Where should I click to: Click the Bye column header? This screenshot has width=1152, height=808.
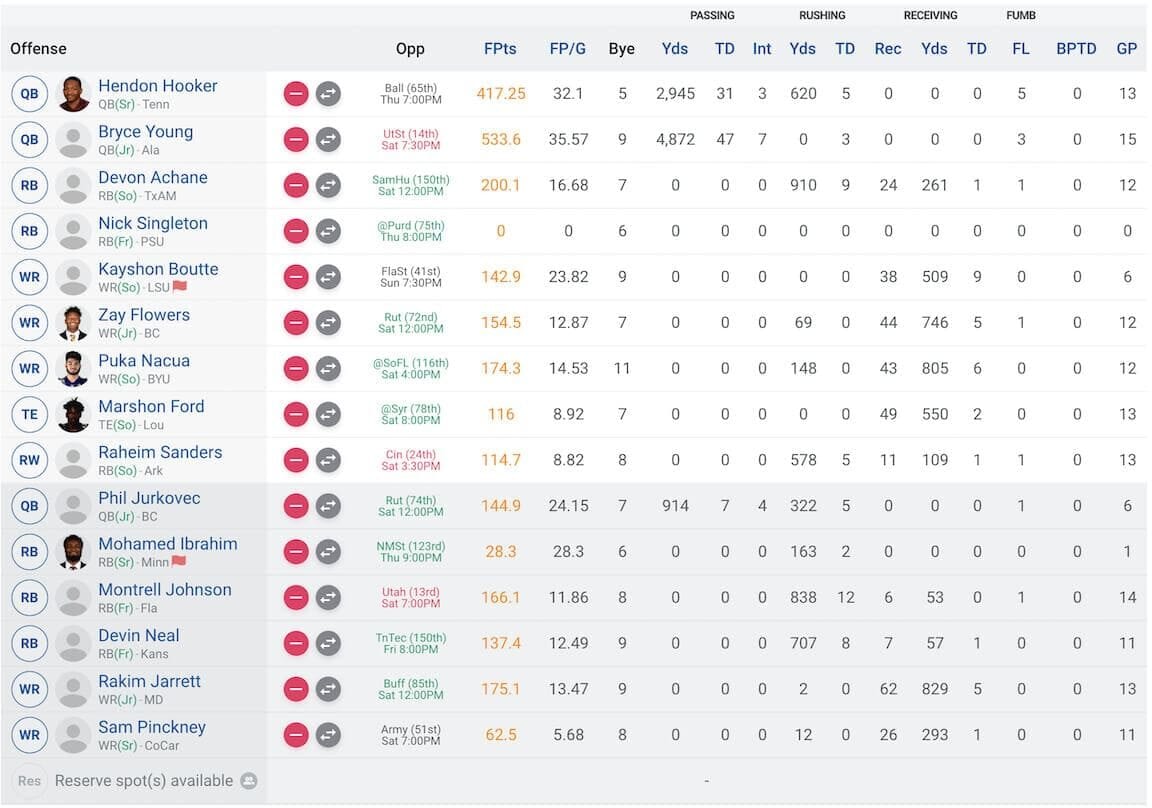click(622, 48)
